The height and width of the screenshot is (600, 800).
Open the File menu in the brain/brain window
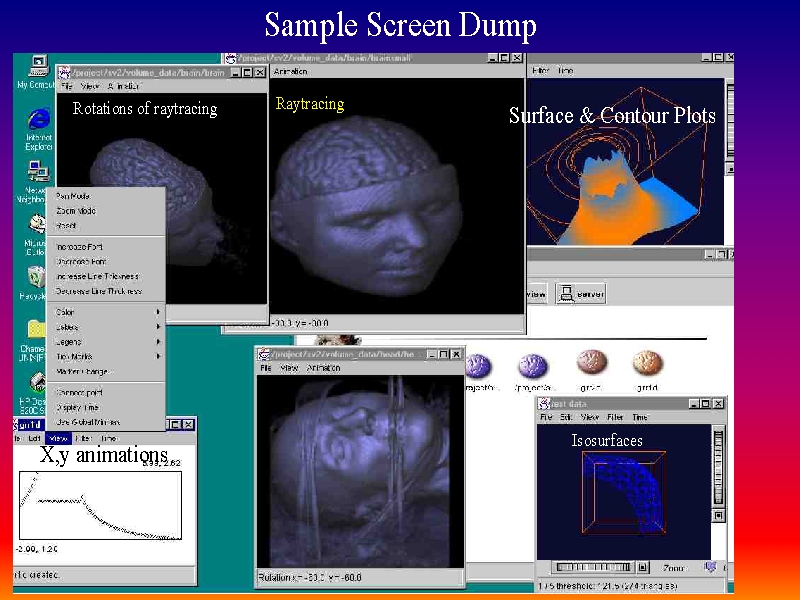coord(67,86)
